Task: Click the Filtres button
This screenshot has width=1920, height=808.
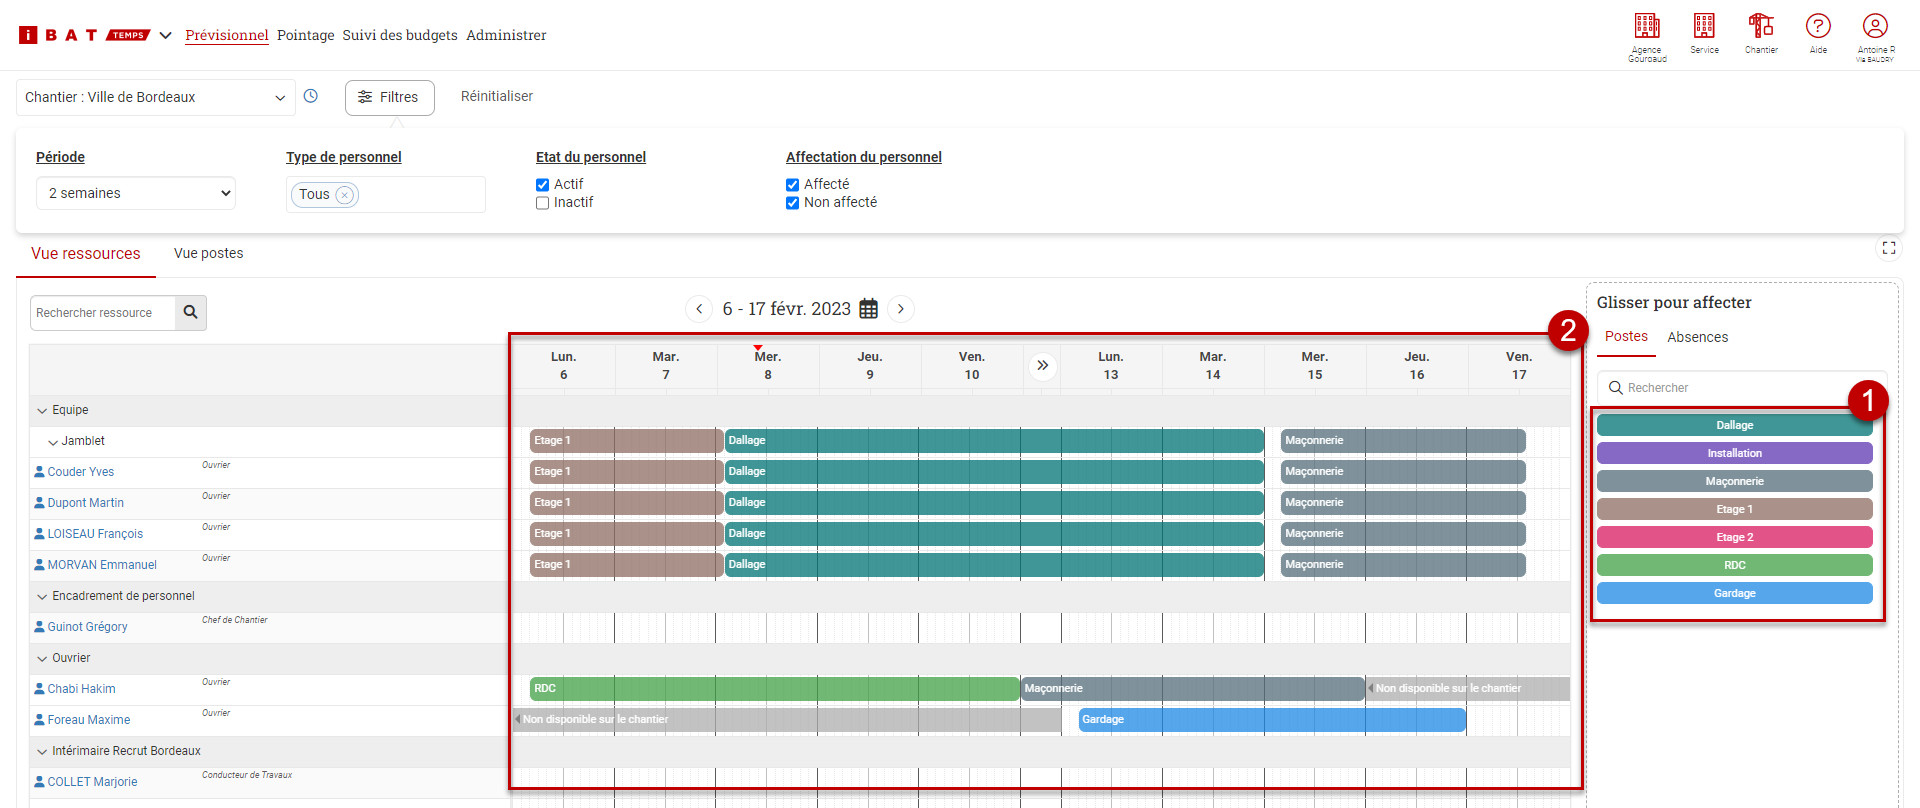Action: 389,98
